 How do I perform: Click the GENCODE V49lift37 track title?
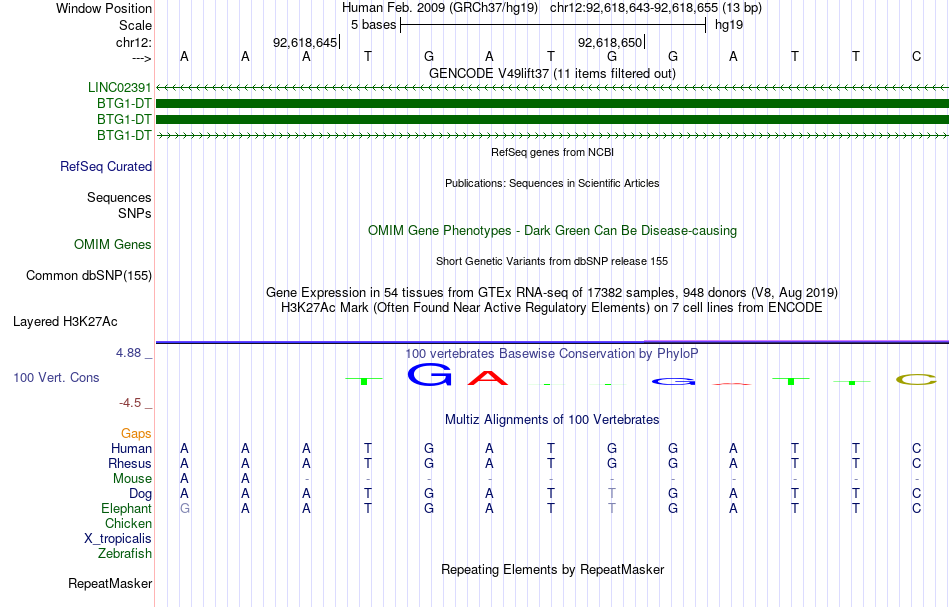point(552,73)
